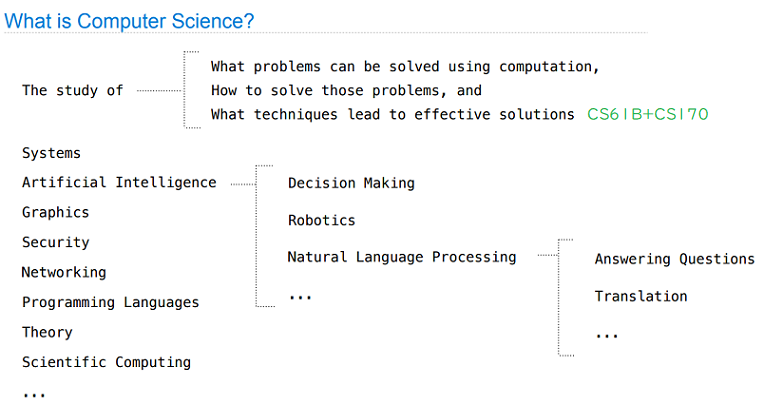Screen dimensions: 764x405
Task: Click the 'What is Computer Science?' heading
Action: tap(129, 21)
